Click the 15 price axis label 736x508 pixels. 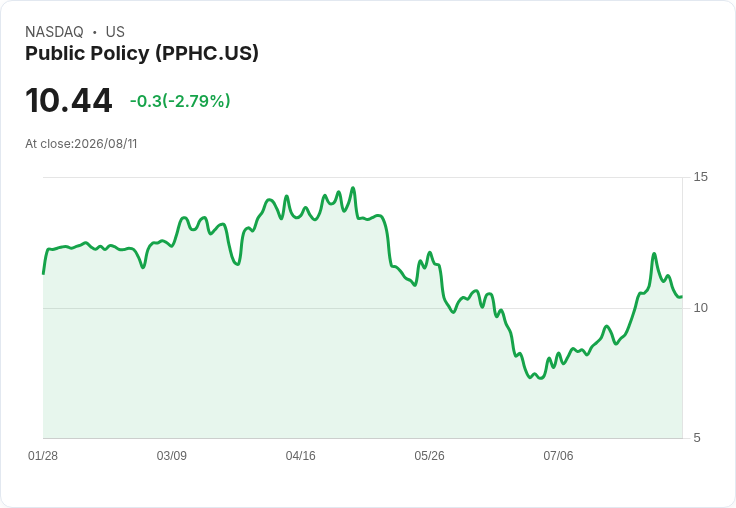click(x=700, y=177)
